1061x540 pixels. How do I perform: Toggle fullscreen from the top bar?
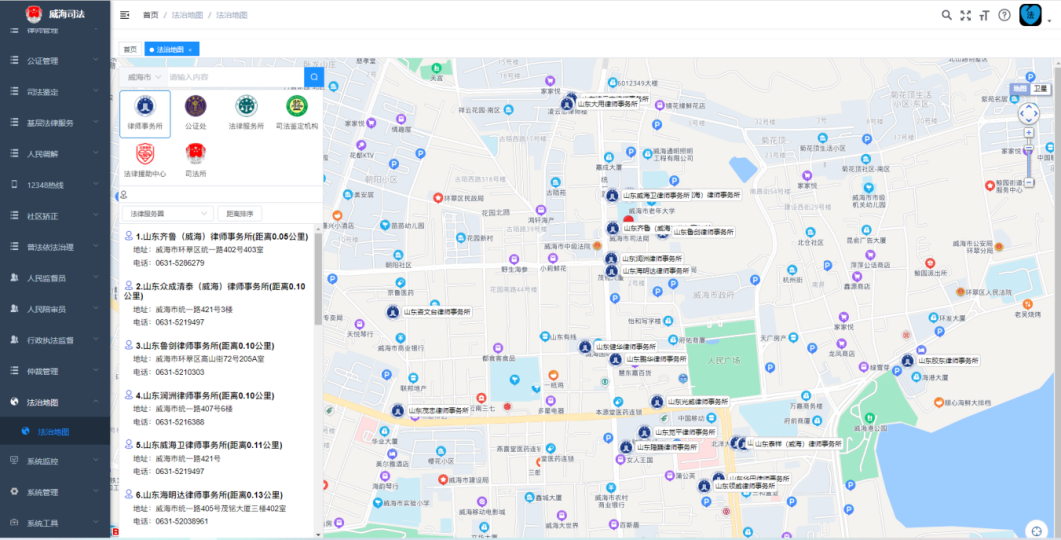coord(966,15)
